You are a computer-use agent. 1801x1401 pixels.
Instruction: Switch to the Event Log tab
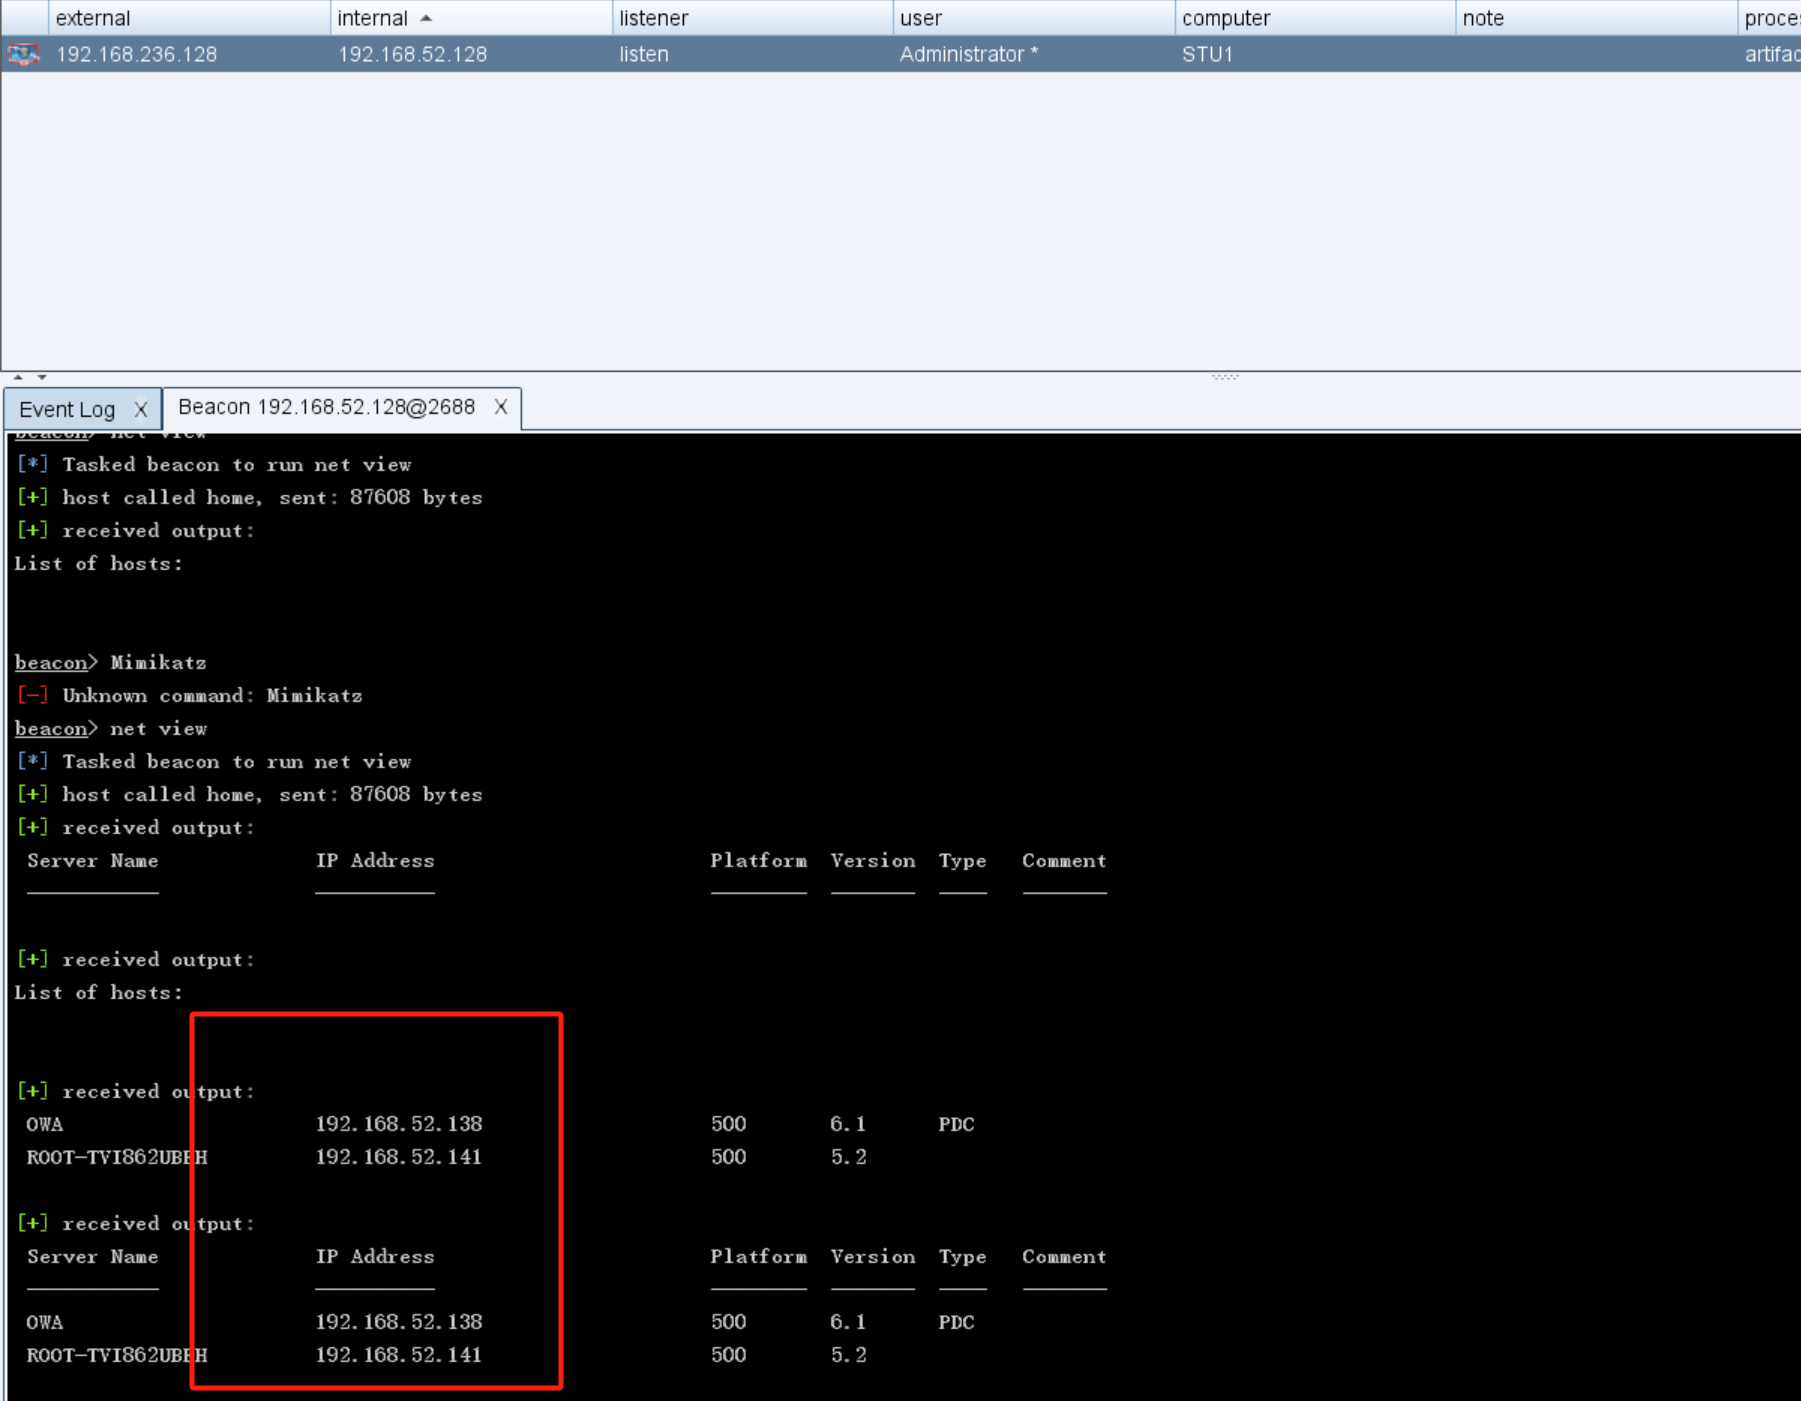67,409
